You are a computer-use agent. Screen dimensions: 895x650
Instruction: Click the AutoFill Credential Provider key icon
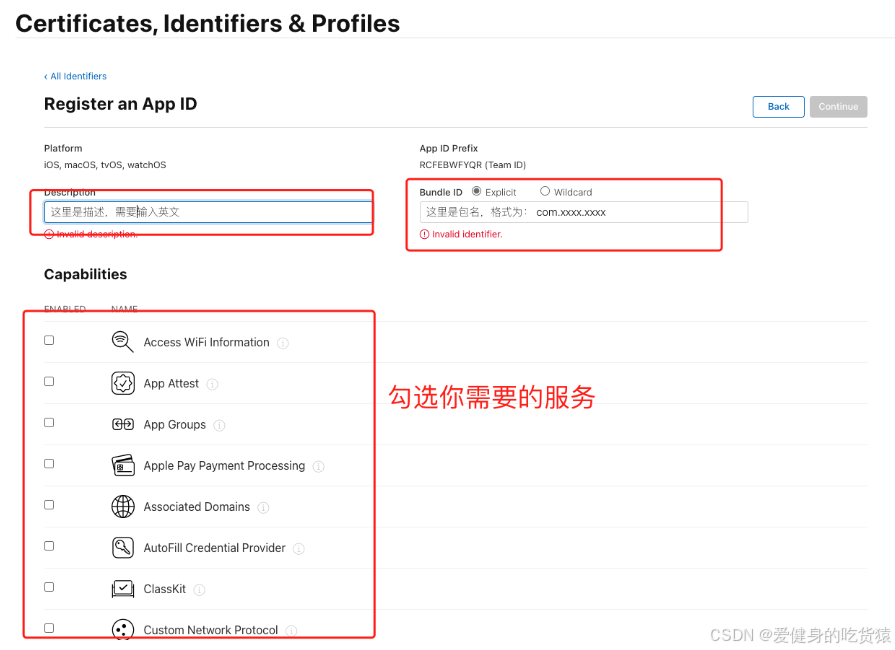123,548
